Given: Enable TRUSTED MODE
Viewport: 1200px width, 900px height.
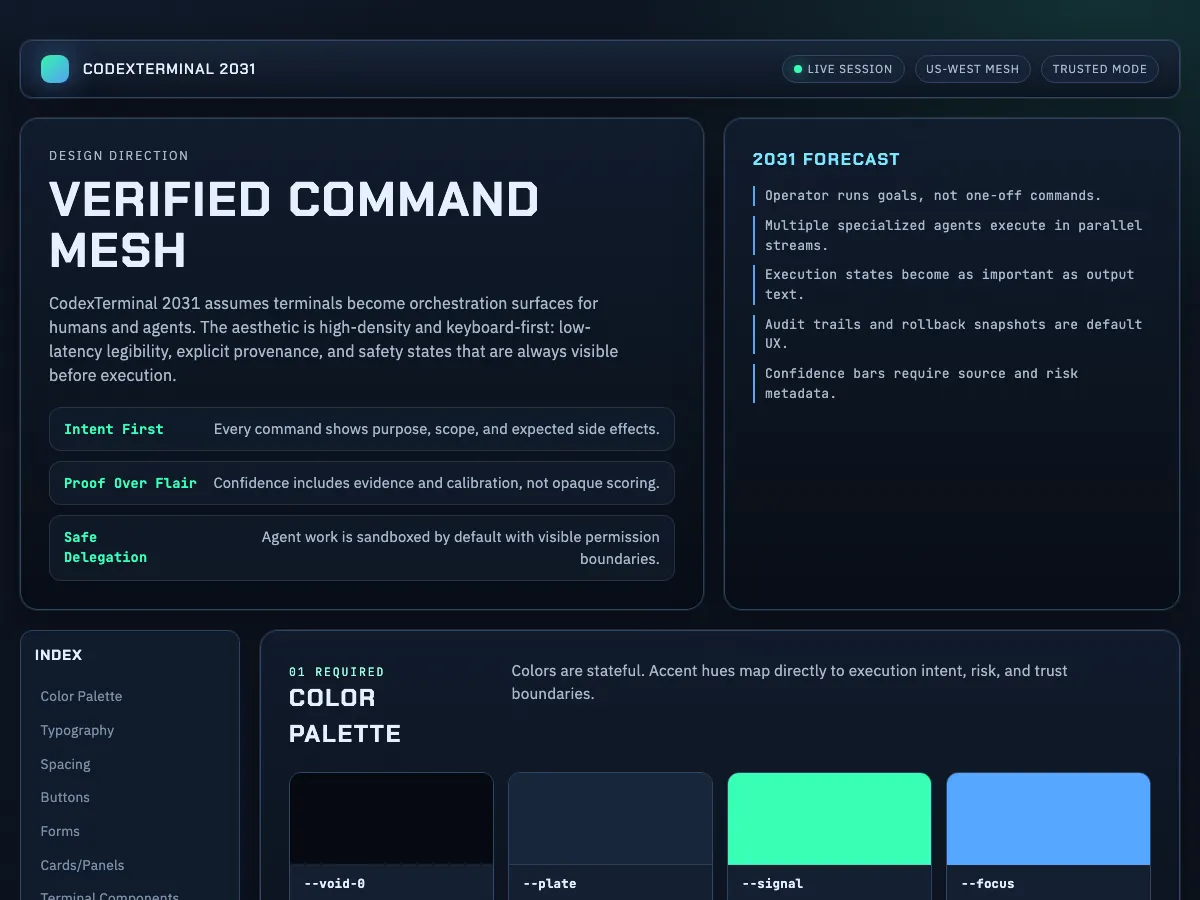Looking at the screenshot, I should (1100, 69).
